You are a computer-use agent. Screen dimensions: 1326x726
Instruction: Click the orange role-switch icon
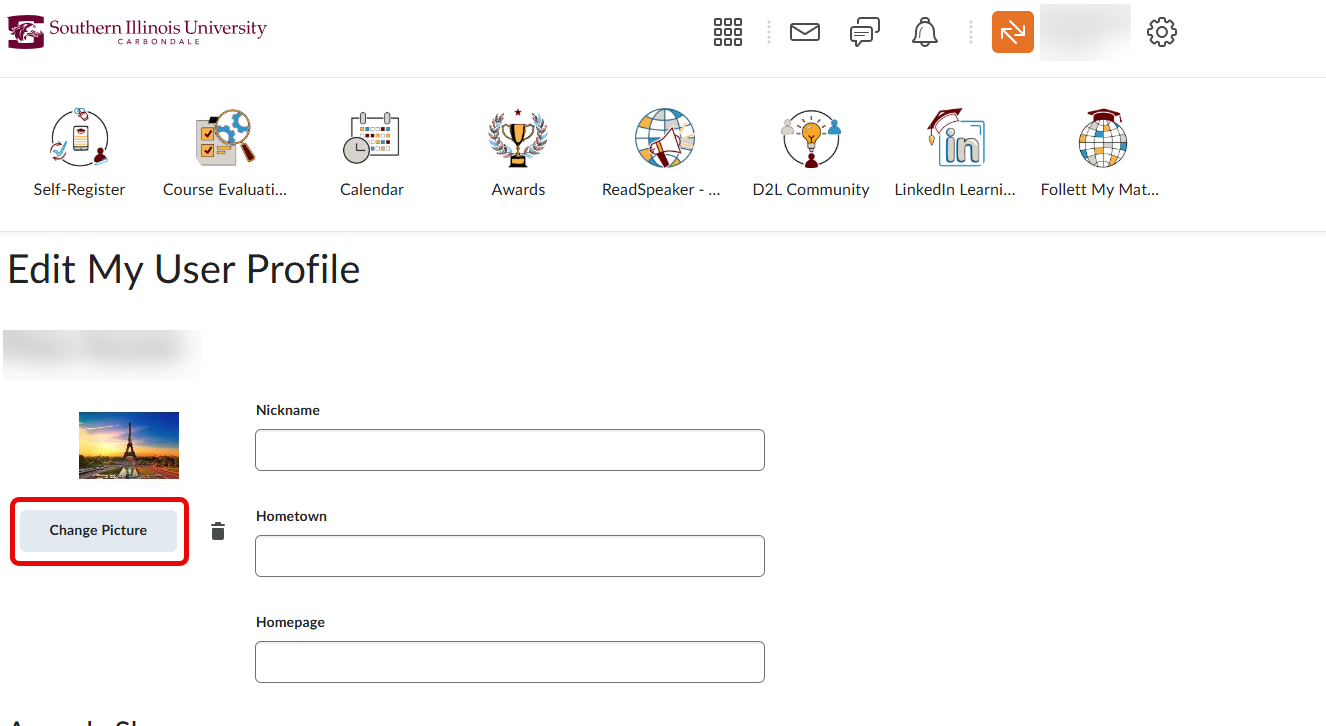coord(1012,32)
